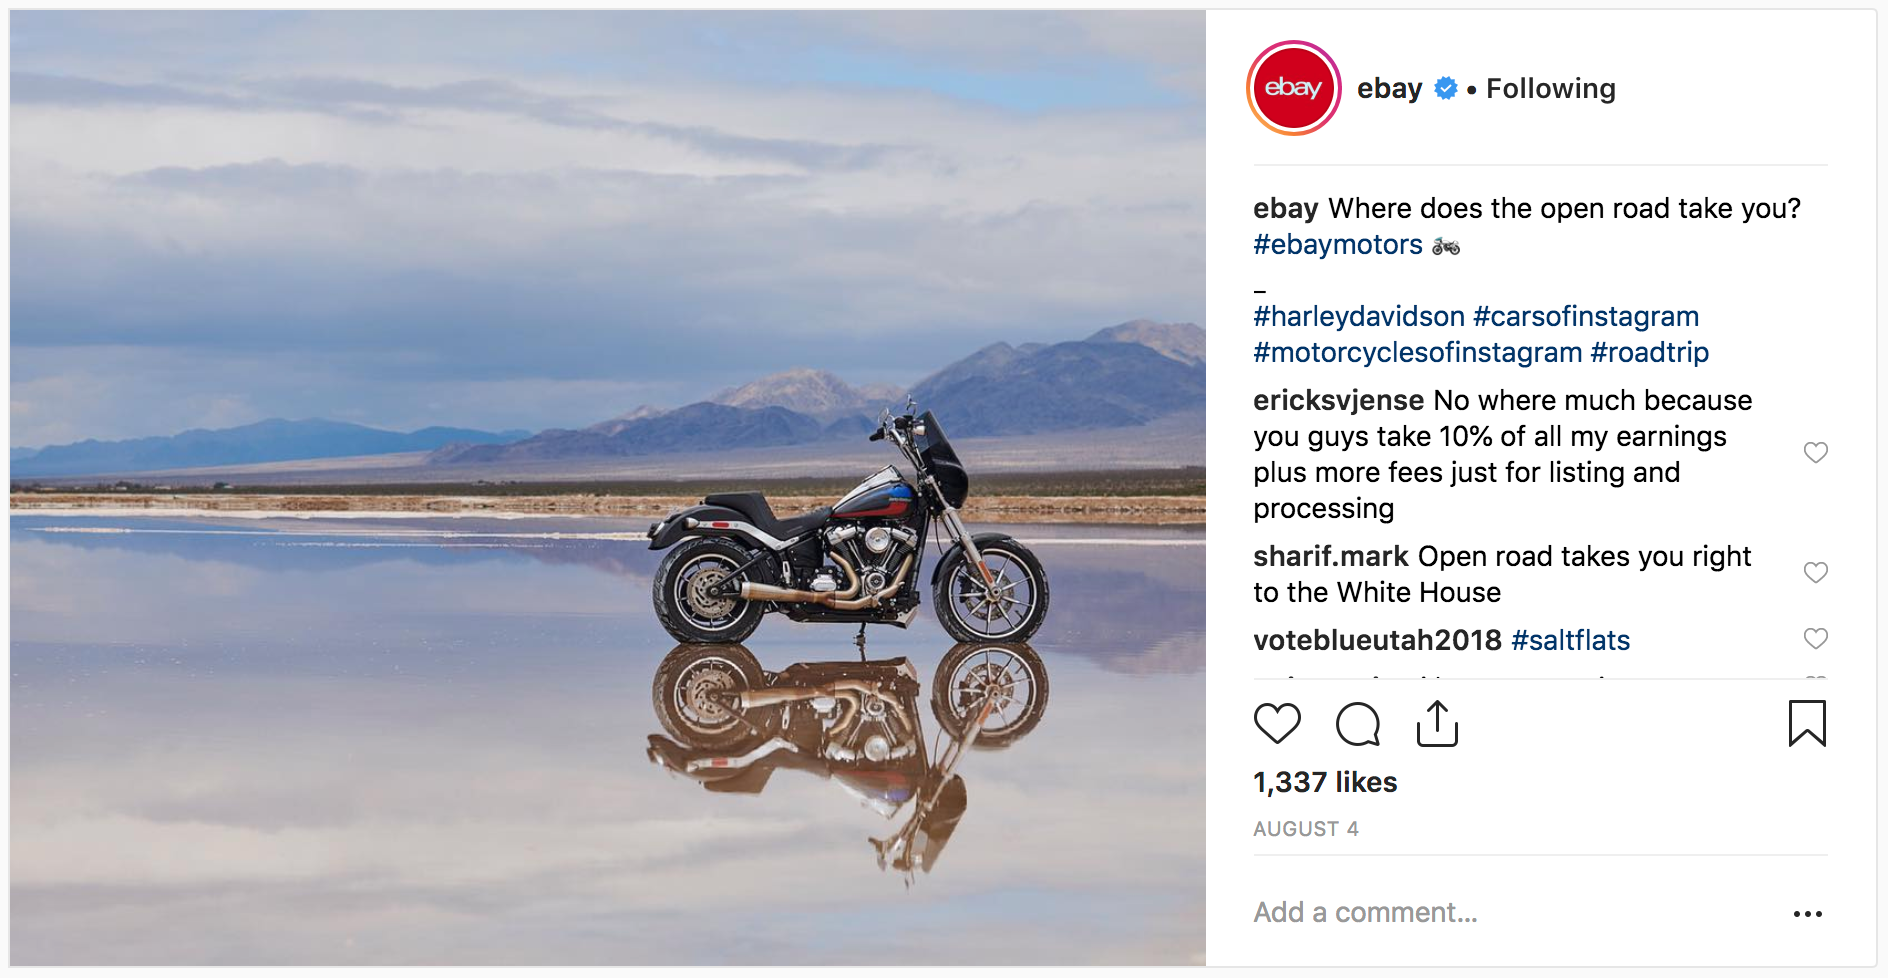Save post with bookmark icon

coord(1807,724)
